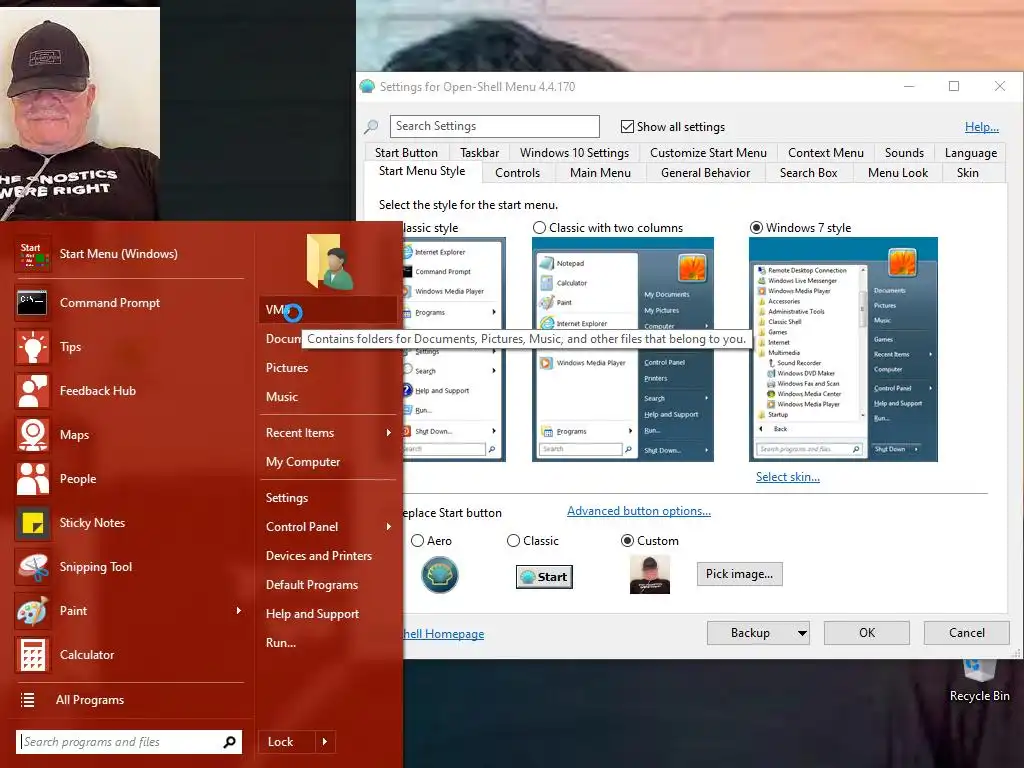Open Menu Look tab
This screenshot has height=768, width=1024.
point(897,173)
